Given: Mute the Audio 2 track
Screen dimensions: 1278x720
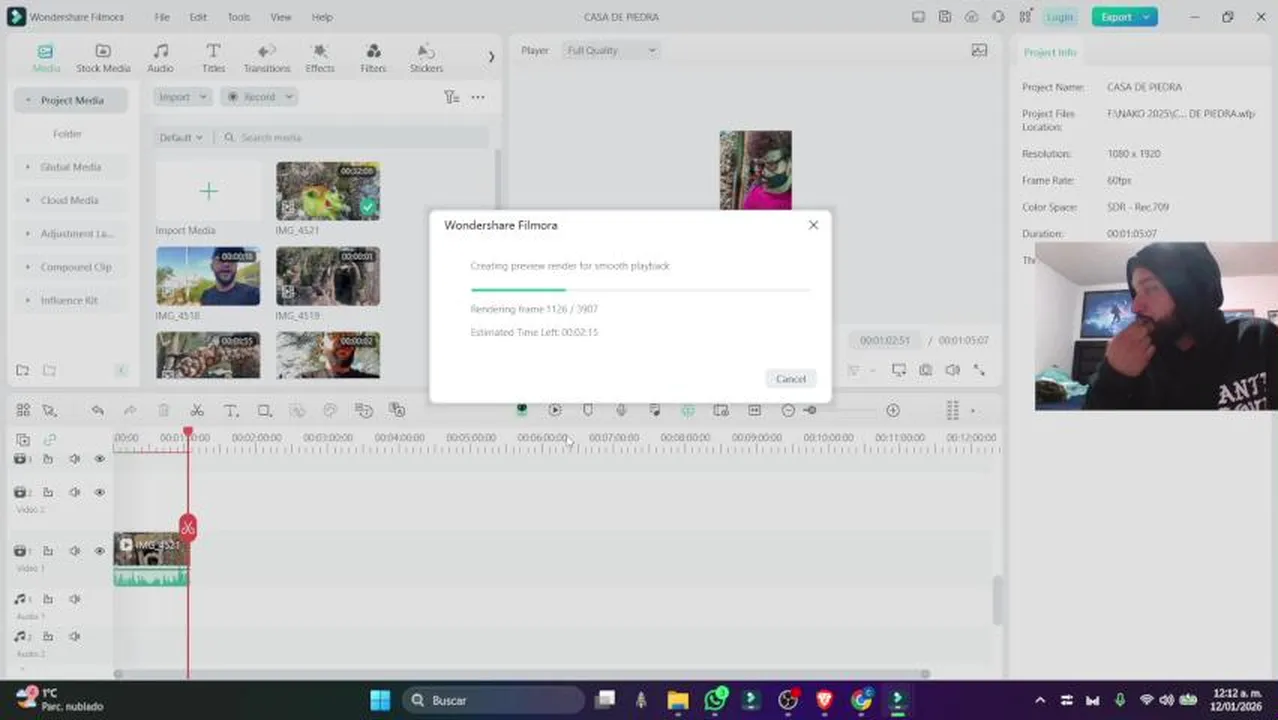Looking at the screenshot, I should point(74,636).
